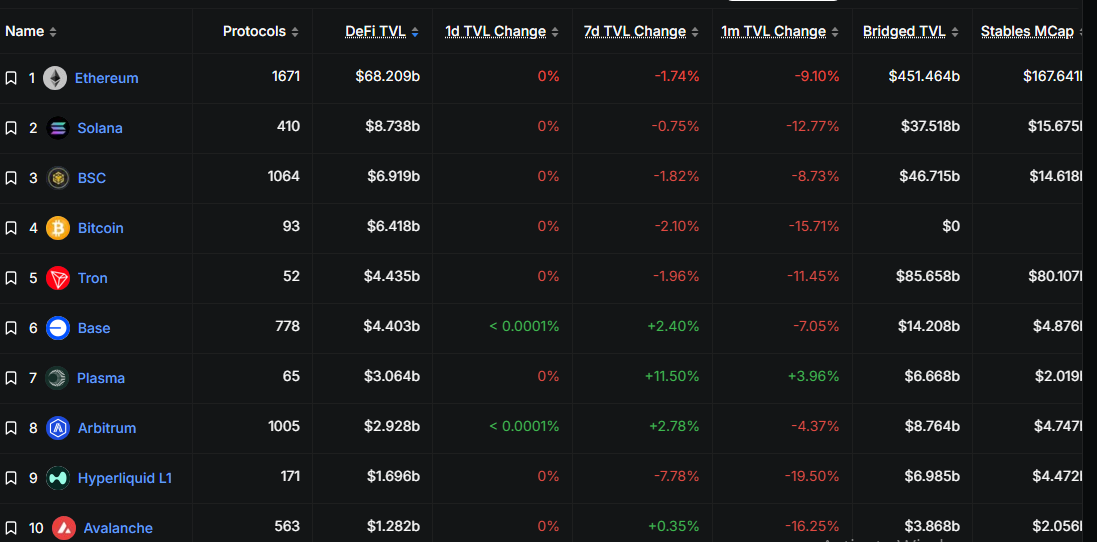
Task: Click the Base chain logo icon
Action: pyautogui.click(x=58, y=328)
